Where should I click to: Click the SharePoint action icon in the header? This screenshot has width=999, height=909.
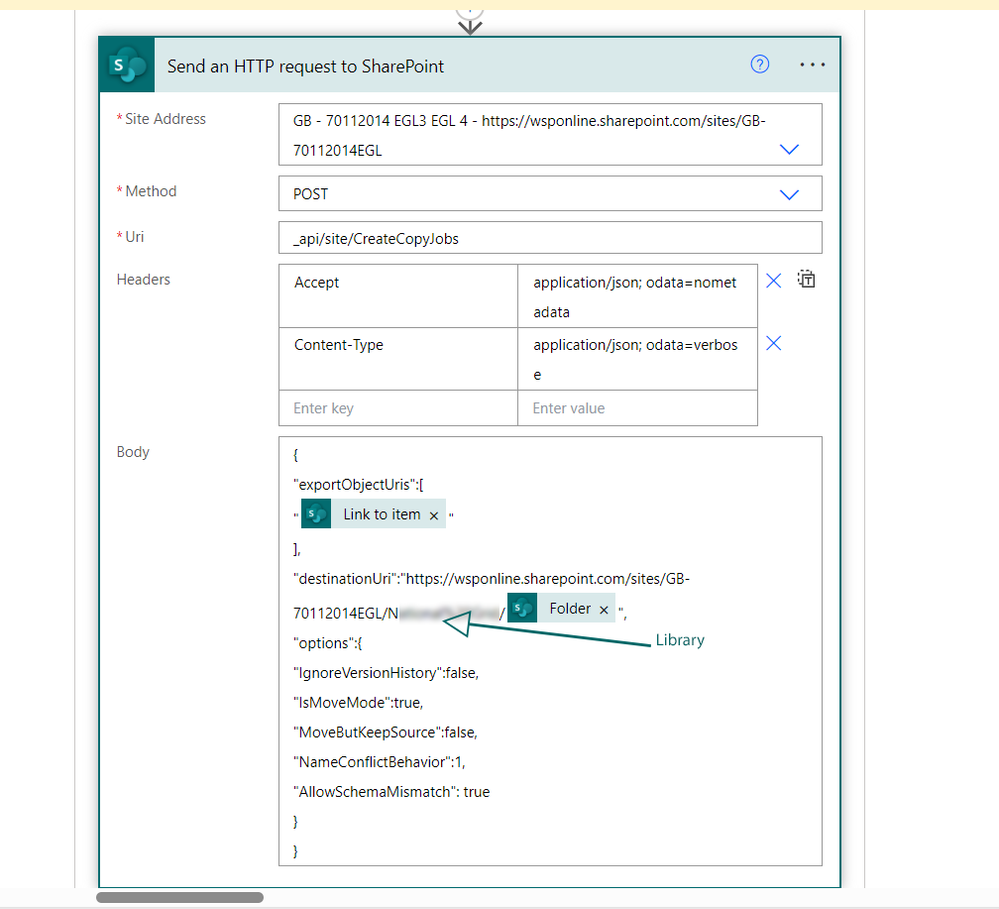[x=127, y=65]
